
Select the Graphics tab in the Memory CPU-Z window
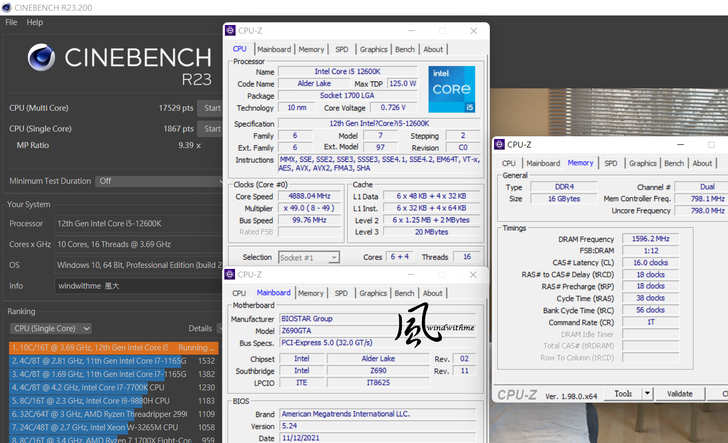pyautogui.click(x=642, y=163)
